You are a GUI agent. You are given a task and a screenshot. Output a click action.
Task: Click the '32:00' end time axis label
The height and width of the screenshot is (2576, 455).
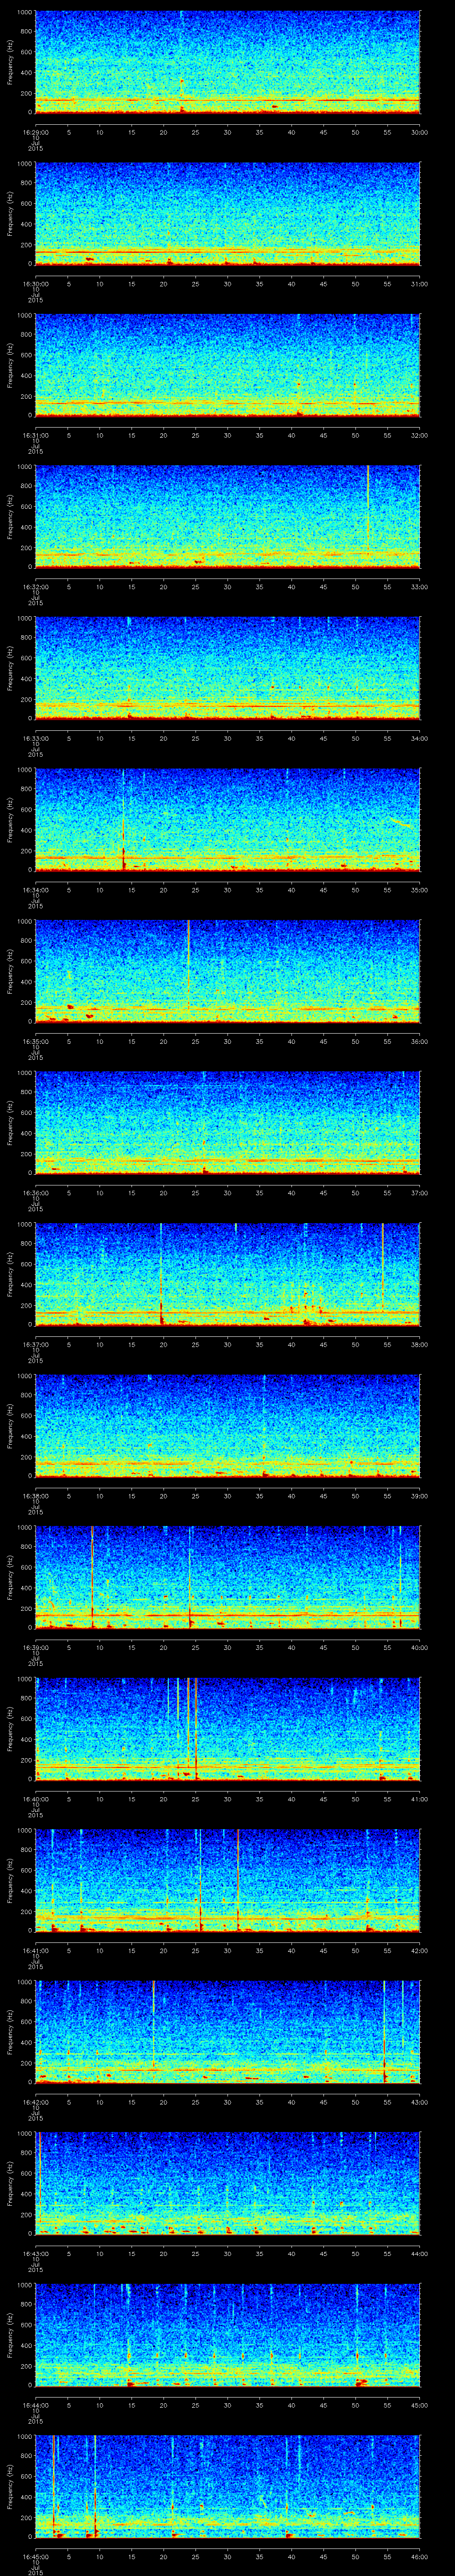click(419, 435)
